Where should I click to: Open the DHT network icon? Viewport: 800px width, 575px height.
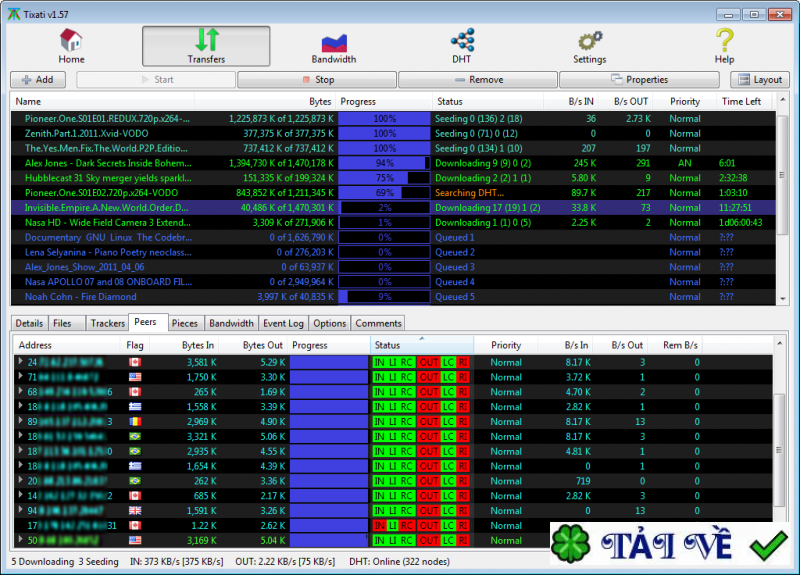461,42
